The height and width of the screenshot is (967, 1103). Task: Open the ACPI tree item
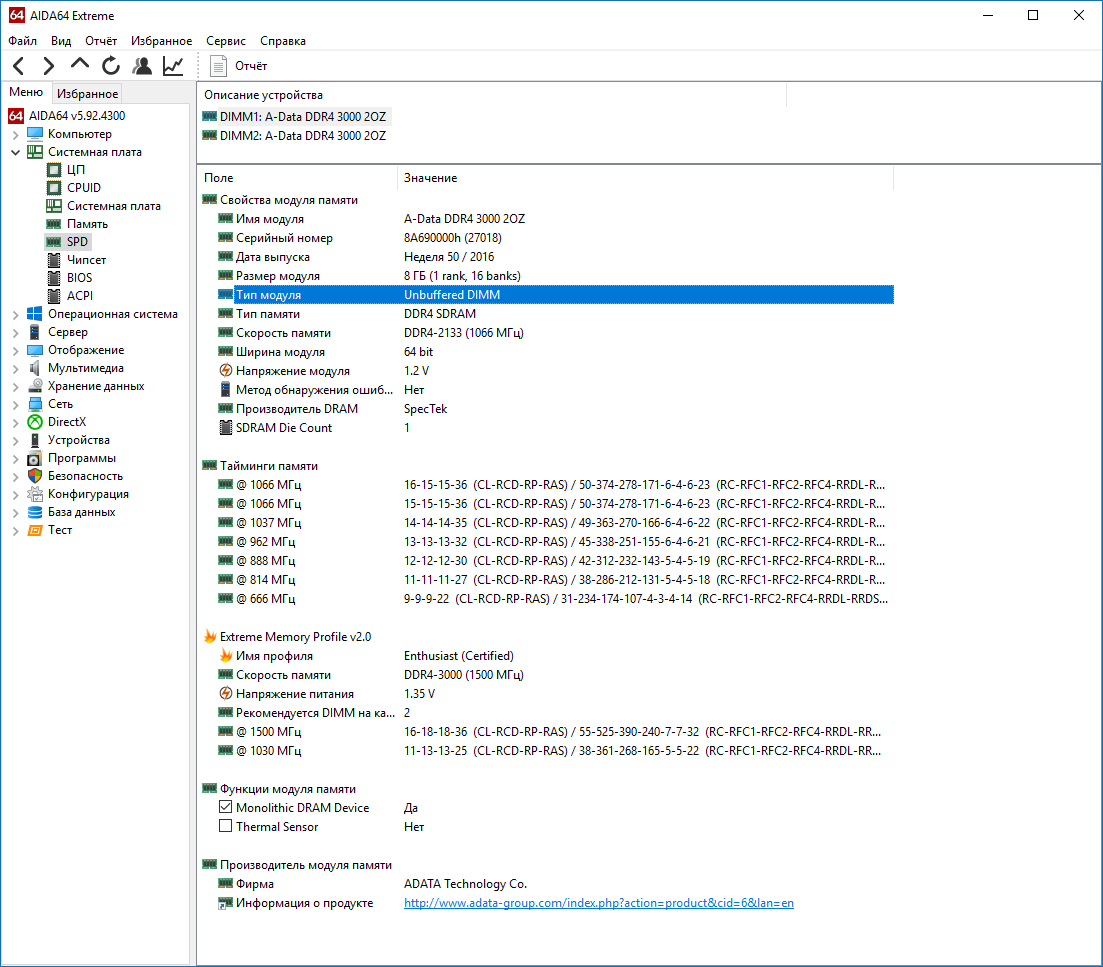(79, 296)
